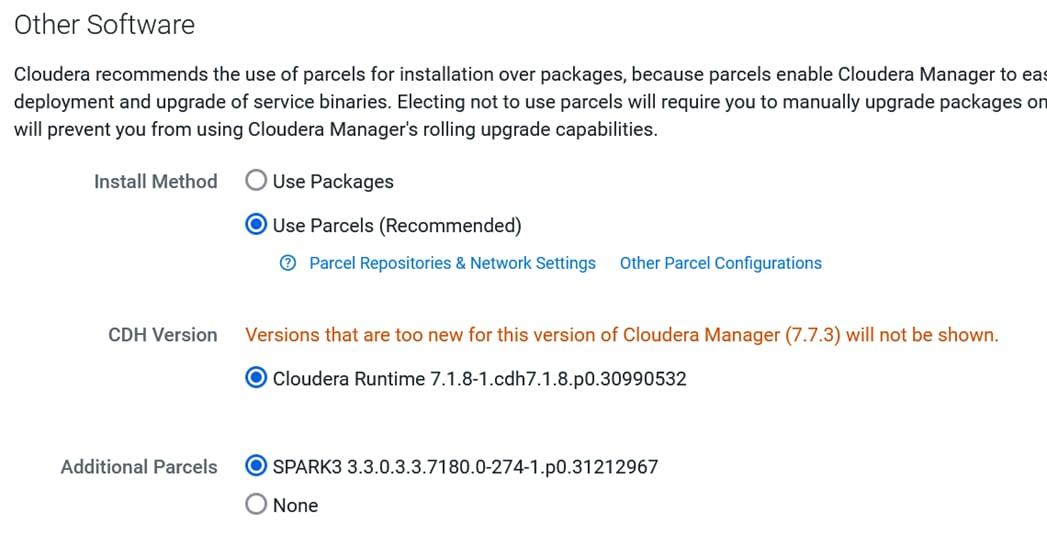Click the None option label text
The height and width of the screenshot is (557, 1047).
295,506
